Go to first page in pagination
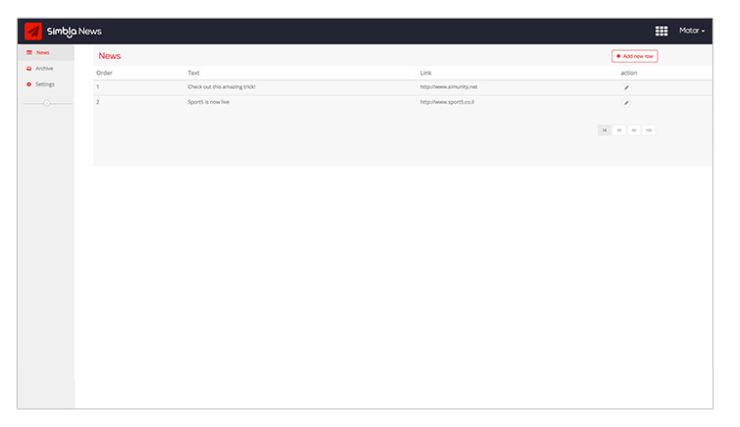The width and height of the screenshot is (740, 427). 604,130
